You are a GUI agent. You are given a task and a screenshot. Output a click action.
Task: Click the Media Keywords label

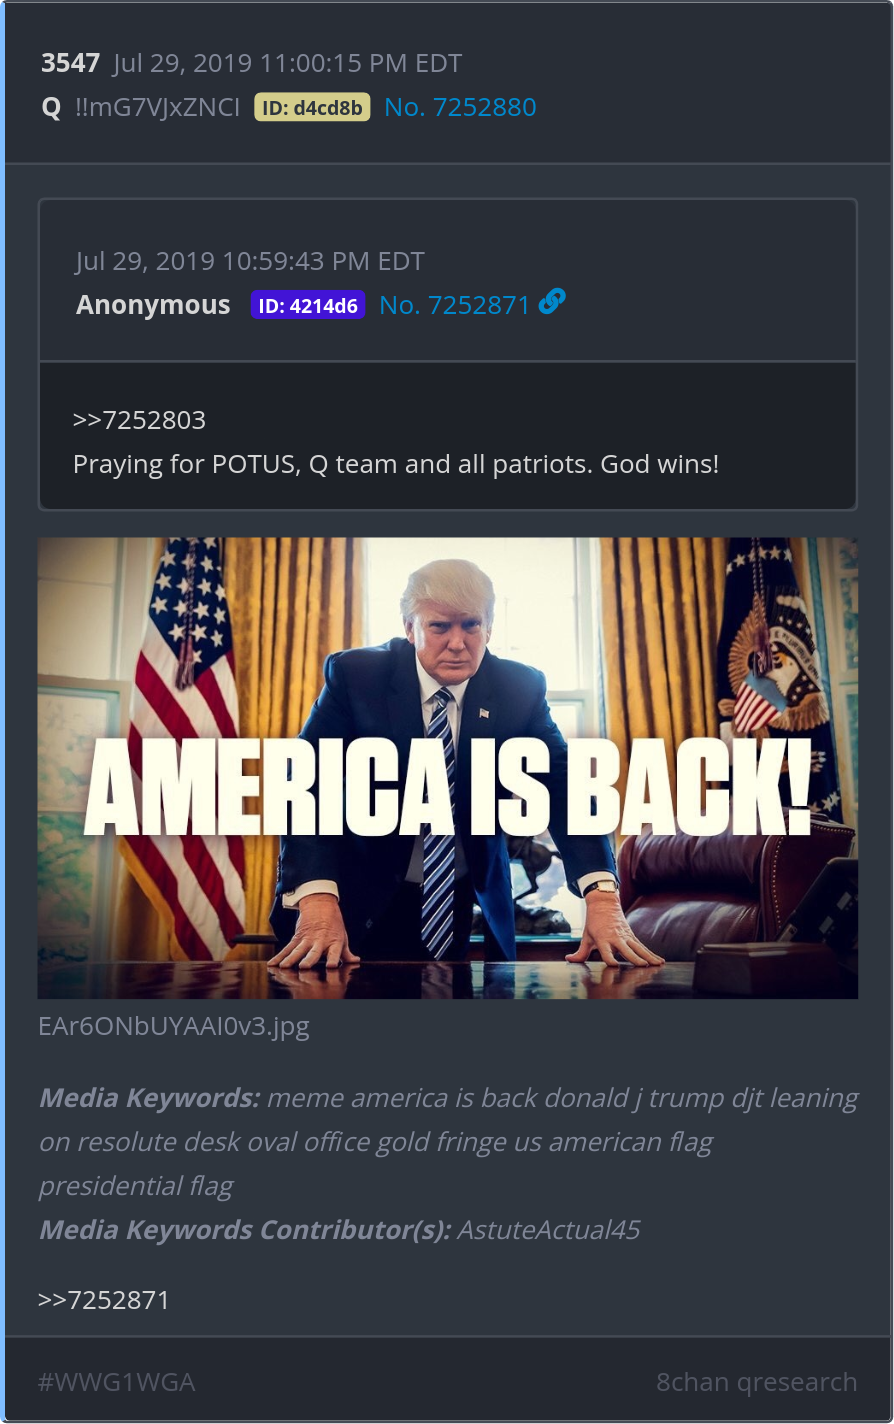coord(149,1098)
